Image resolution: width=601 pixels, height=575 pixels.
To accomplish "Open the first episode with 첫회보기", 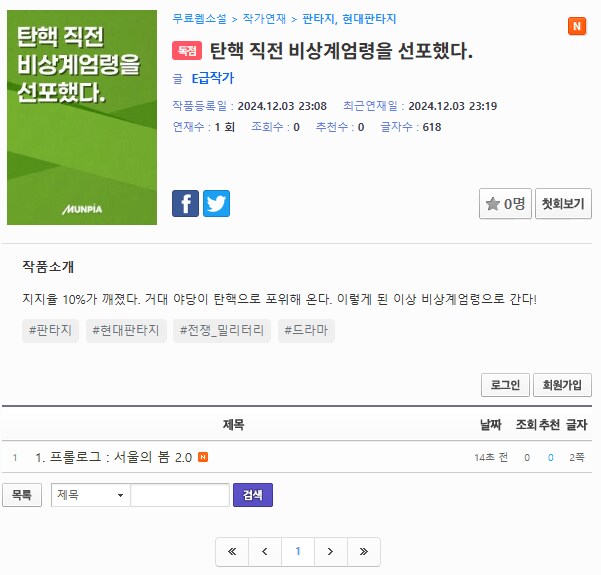I will [563, 204].
